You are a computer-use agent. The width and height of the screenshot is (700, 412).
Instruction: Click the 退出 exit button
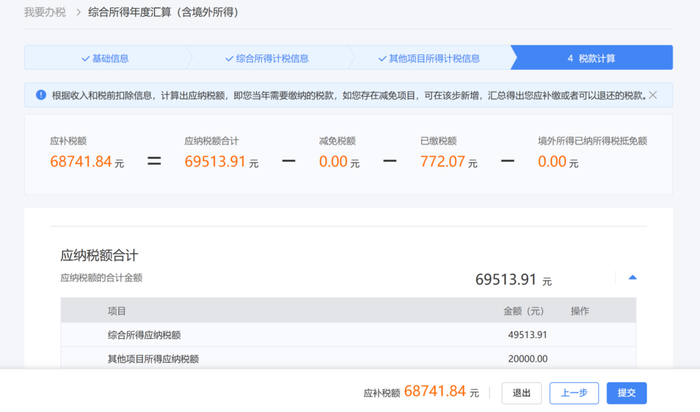click(521, 393)
